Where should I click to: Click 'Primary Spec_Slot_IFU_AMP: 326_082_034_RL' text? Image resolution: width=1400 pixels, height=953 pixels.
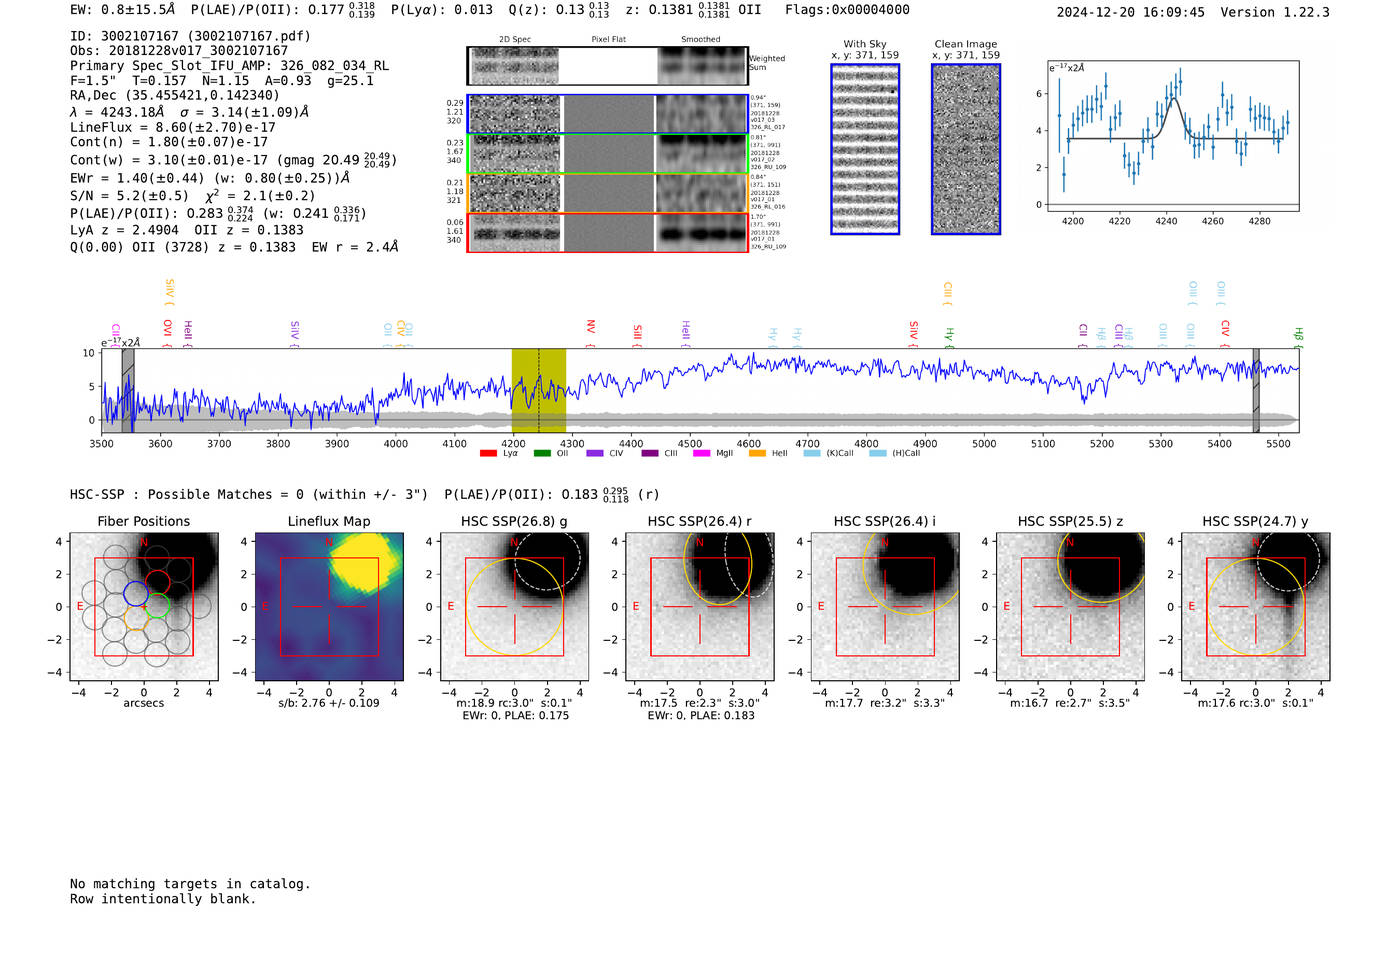[x=229, y=66]
